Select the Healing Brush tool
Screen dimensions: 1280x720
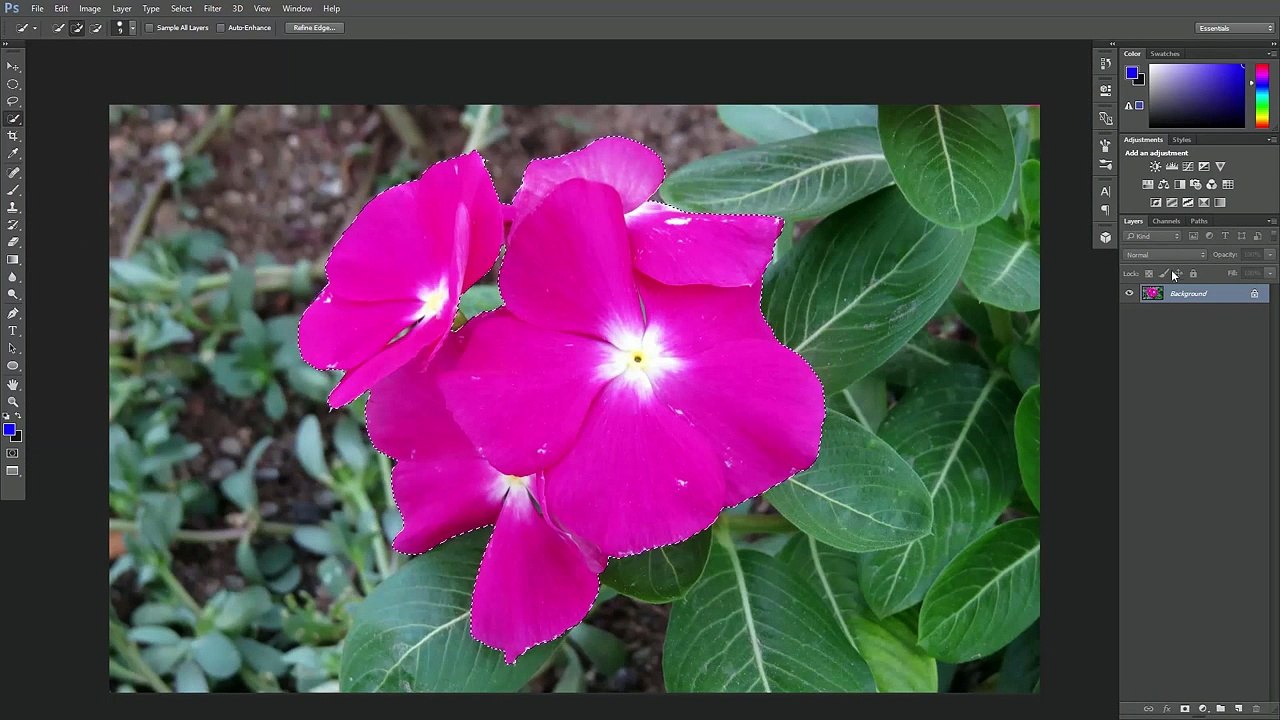13,172
